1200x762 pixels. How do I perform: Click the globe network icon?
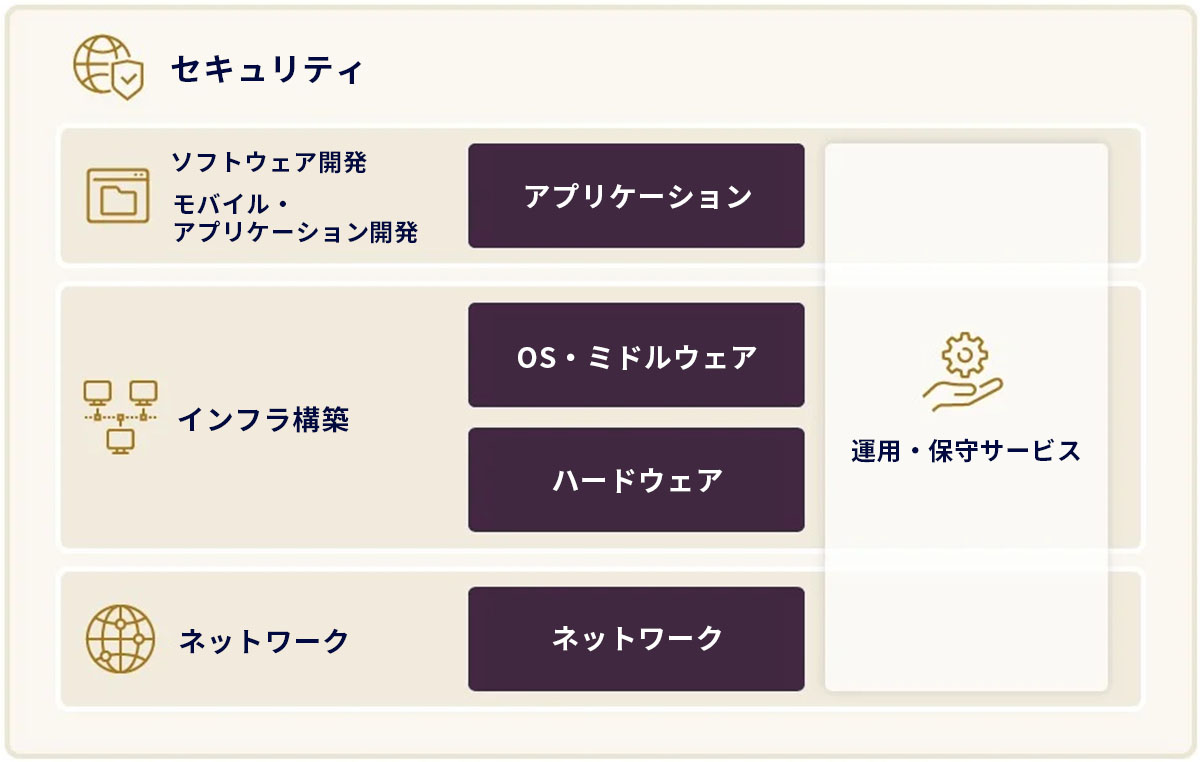(120, 639)
